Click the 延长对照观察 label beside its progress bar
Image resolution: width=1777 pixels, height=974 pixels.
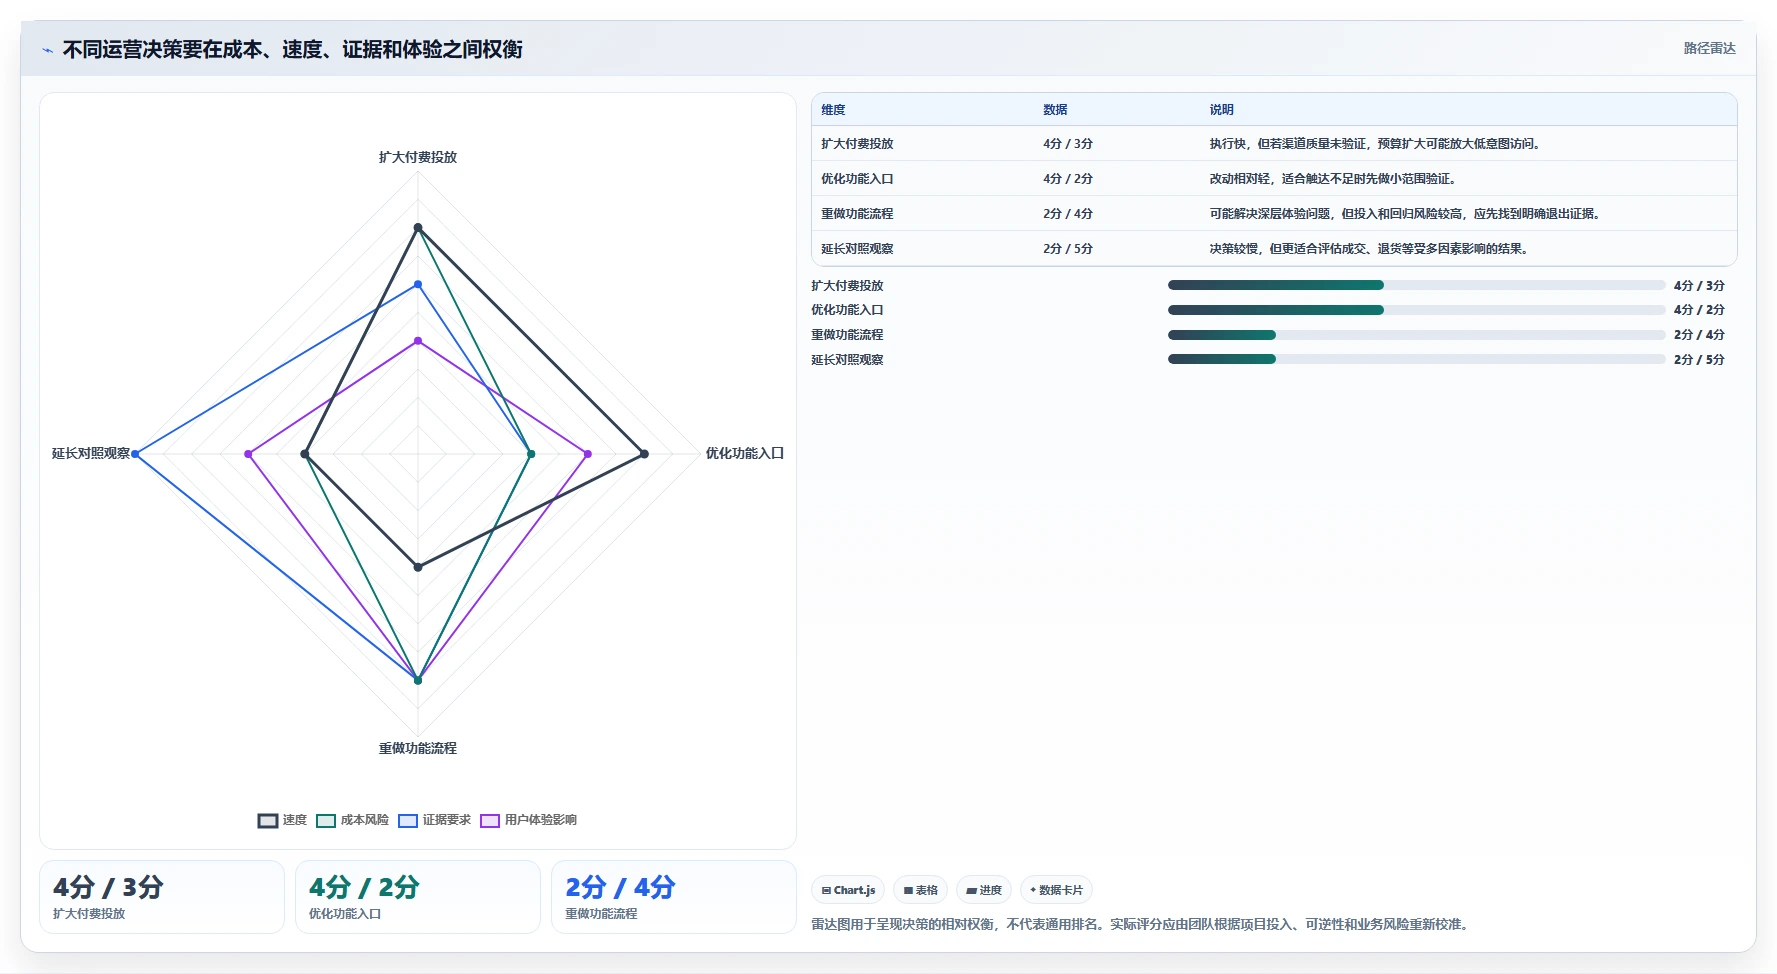pyautogui.click(x=847, y=360)
